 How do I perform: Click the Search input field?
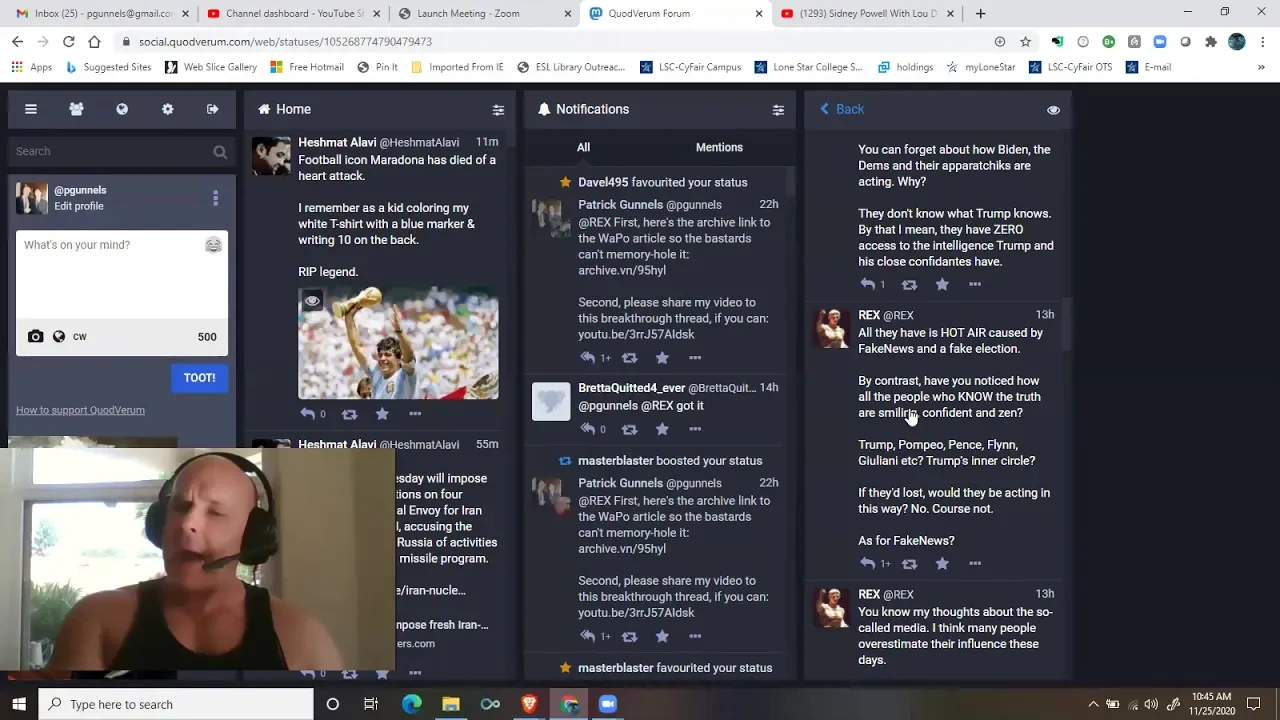pos(110,151)
